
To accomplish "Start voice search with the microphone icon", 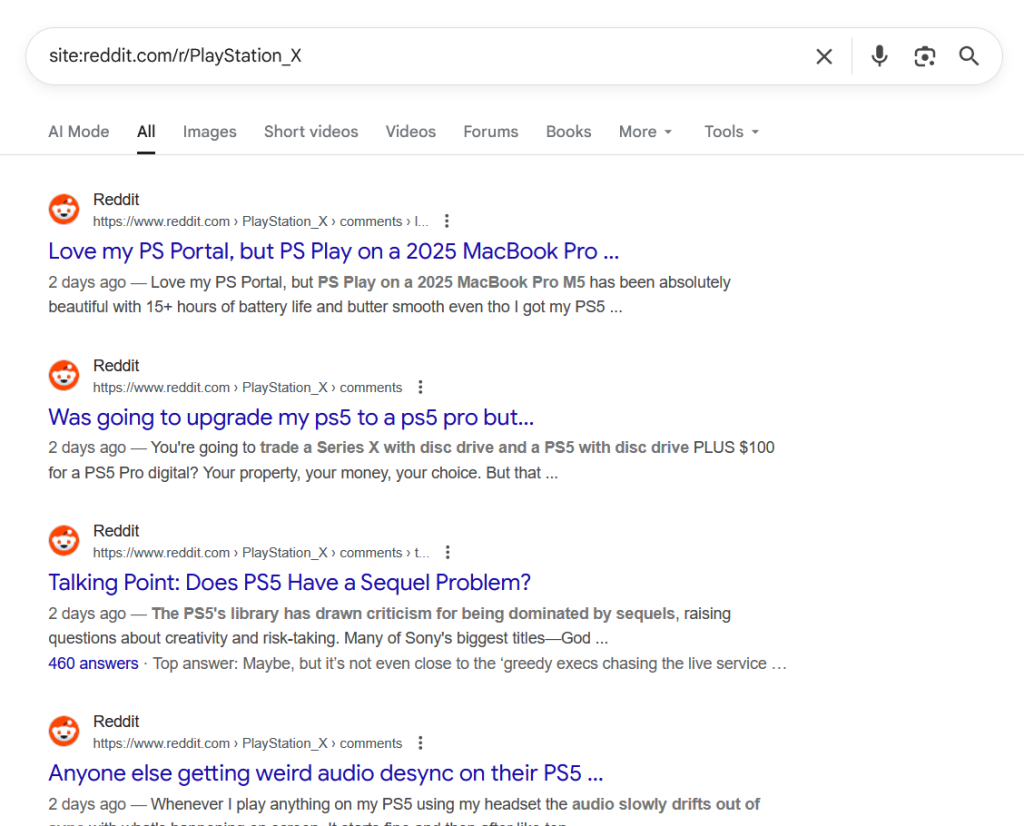I will point(879,56).
